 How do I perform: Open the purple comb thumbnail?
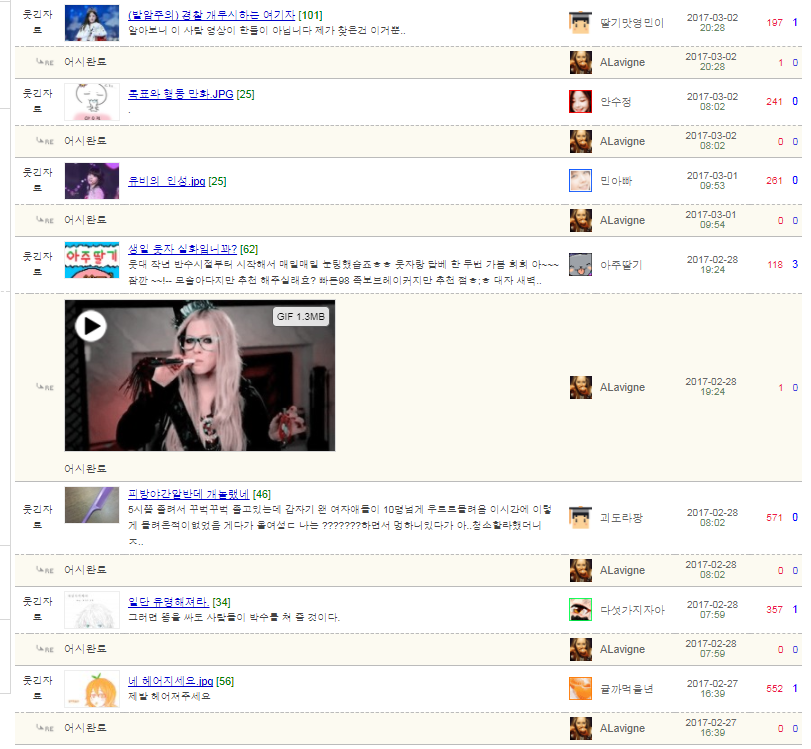[x=92, y=505]
